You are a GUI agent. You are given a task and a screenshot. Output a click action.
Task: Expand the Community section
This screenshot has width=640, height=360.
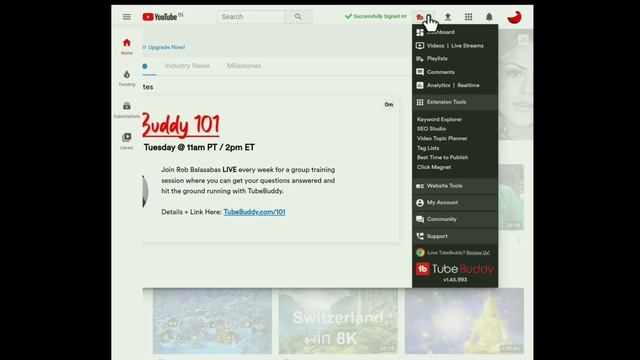tap(455, 219)
